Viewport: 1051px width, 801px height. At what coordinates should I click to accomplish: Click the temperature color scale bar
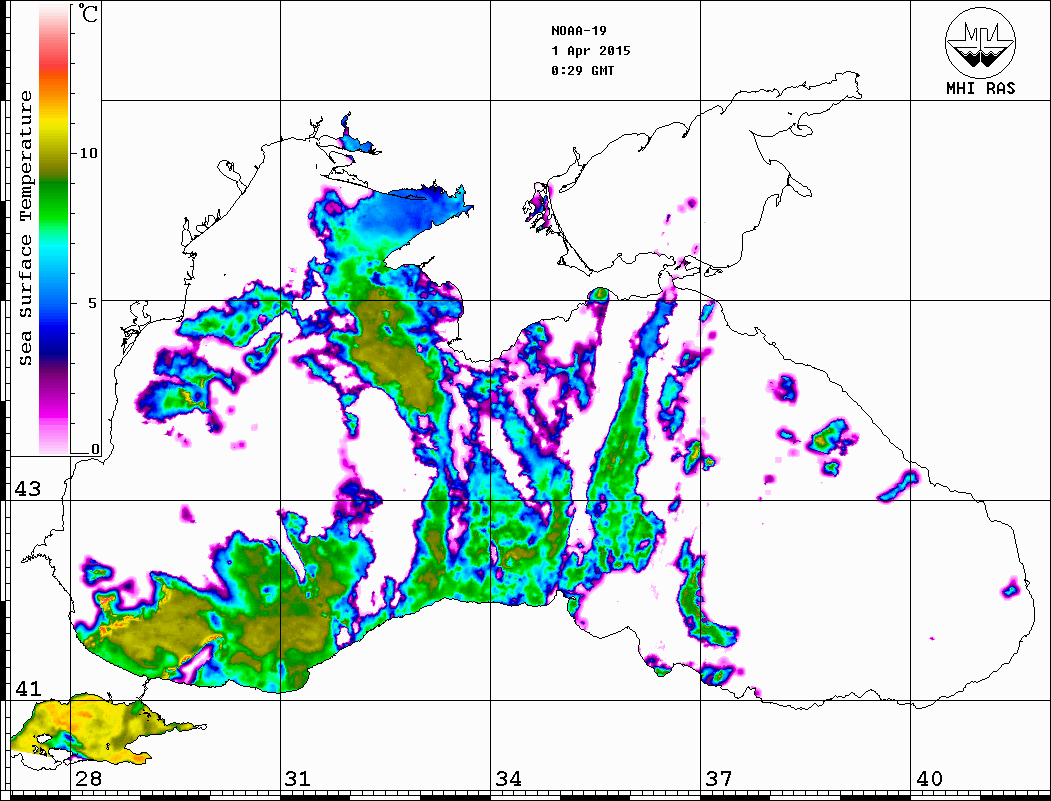[x=54, y=229]
